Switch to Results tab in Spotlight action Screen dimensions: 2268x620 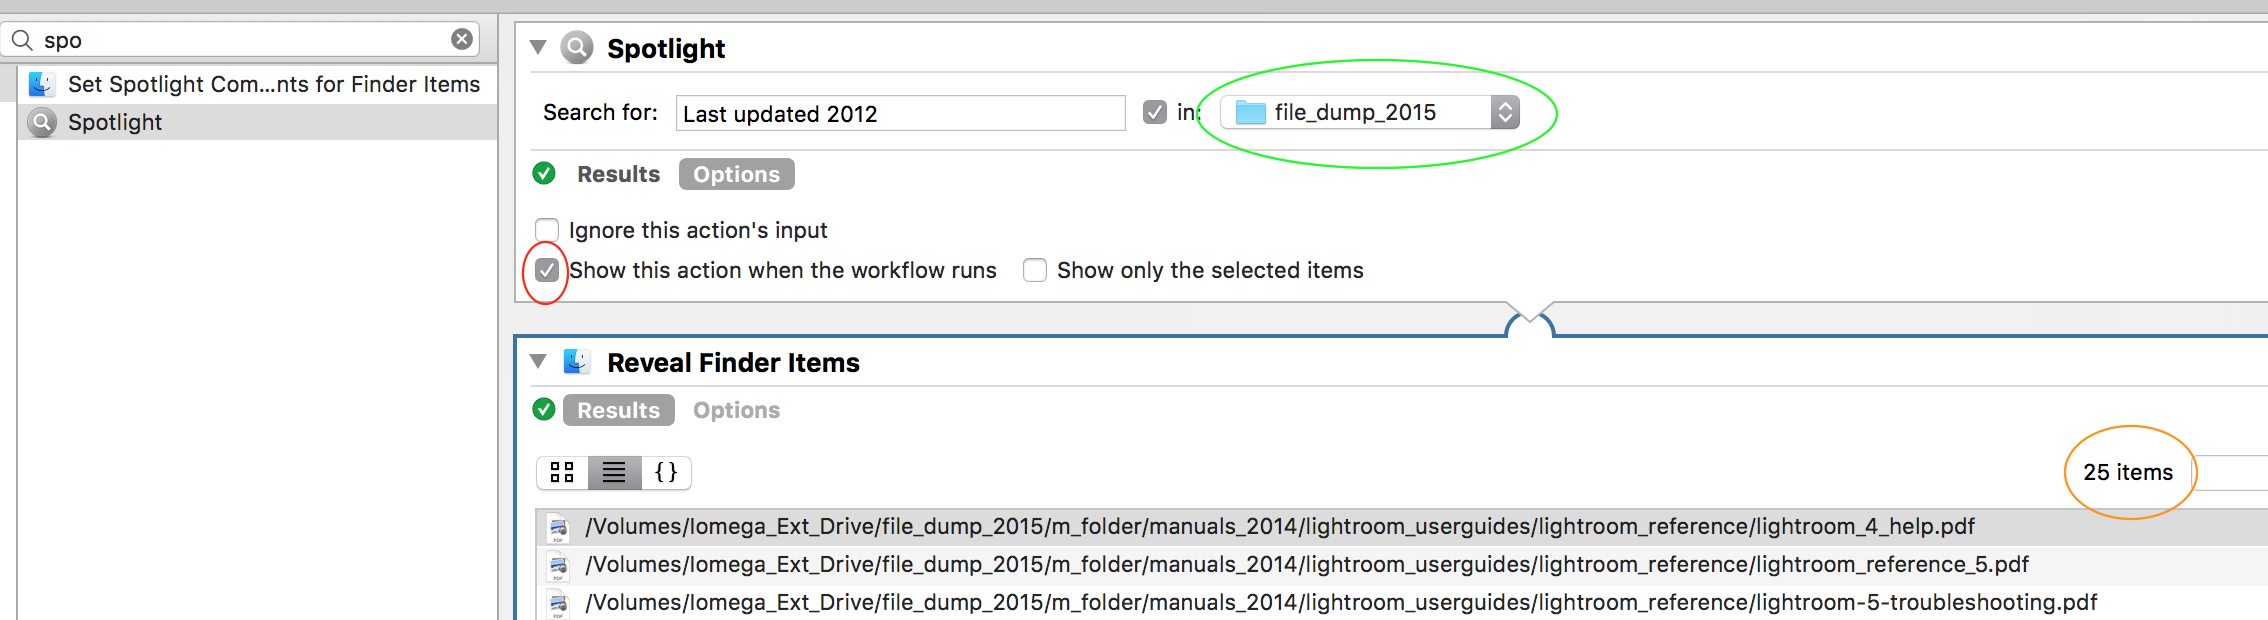(x=618, y=174)
